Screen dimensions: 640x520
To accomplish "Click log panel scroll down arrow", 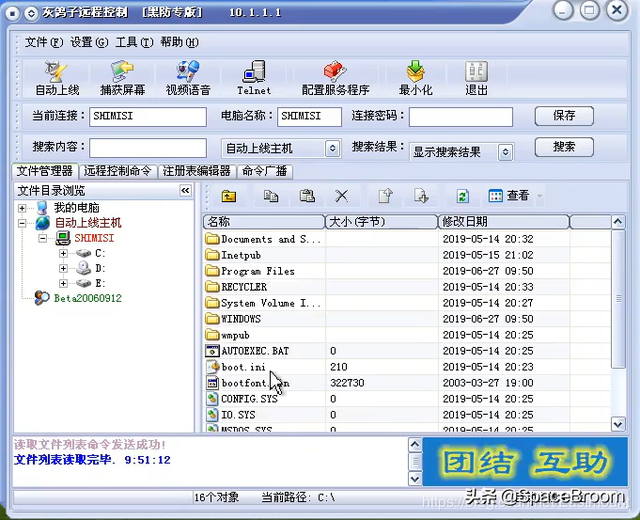I will tap(415, 479).
